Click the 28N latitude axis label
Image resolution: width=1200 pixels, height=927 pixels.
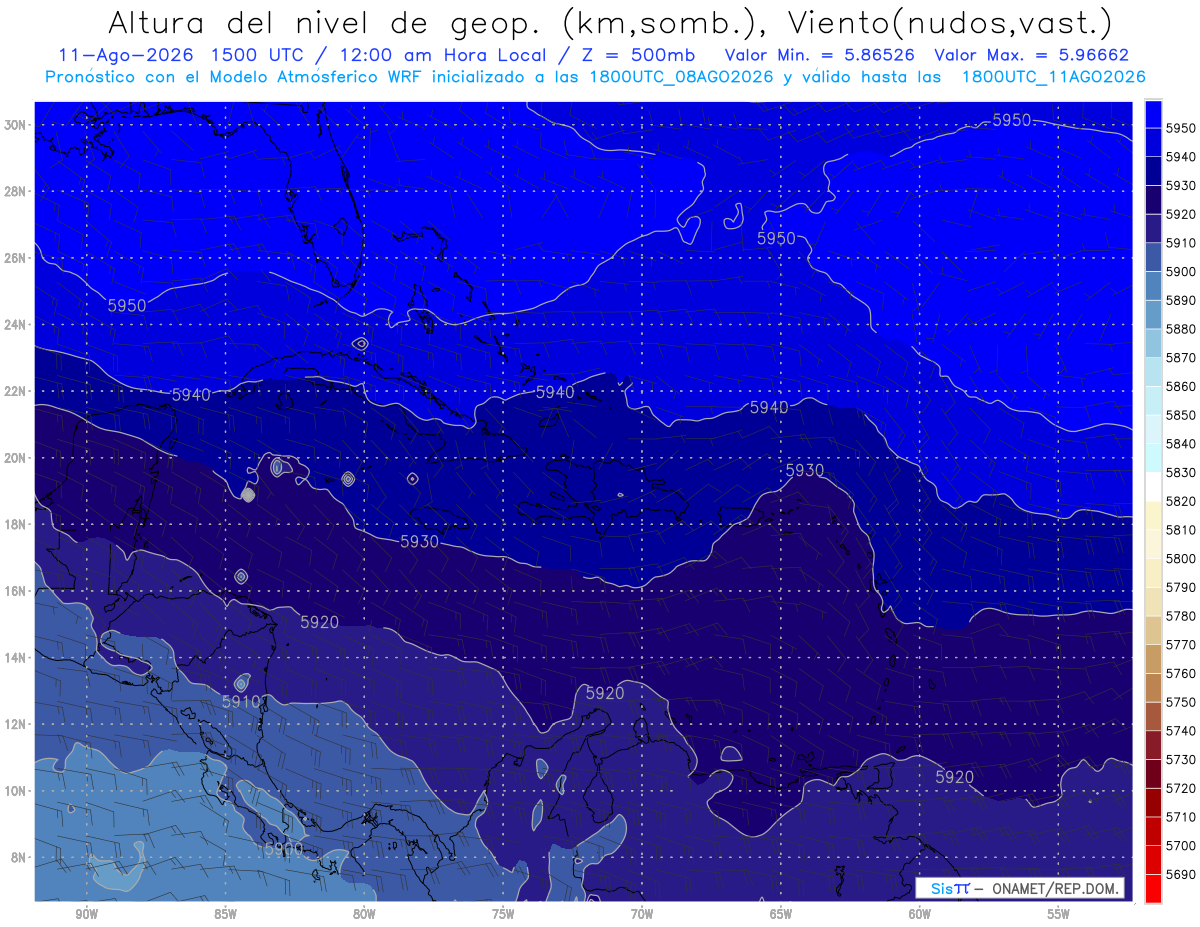click(x=16, y=191)
